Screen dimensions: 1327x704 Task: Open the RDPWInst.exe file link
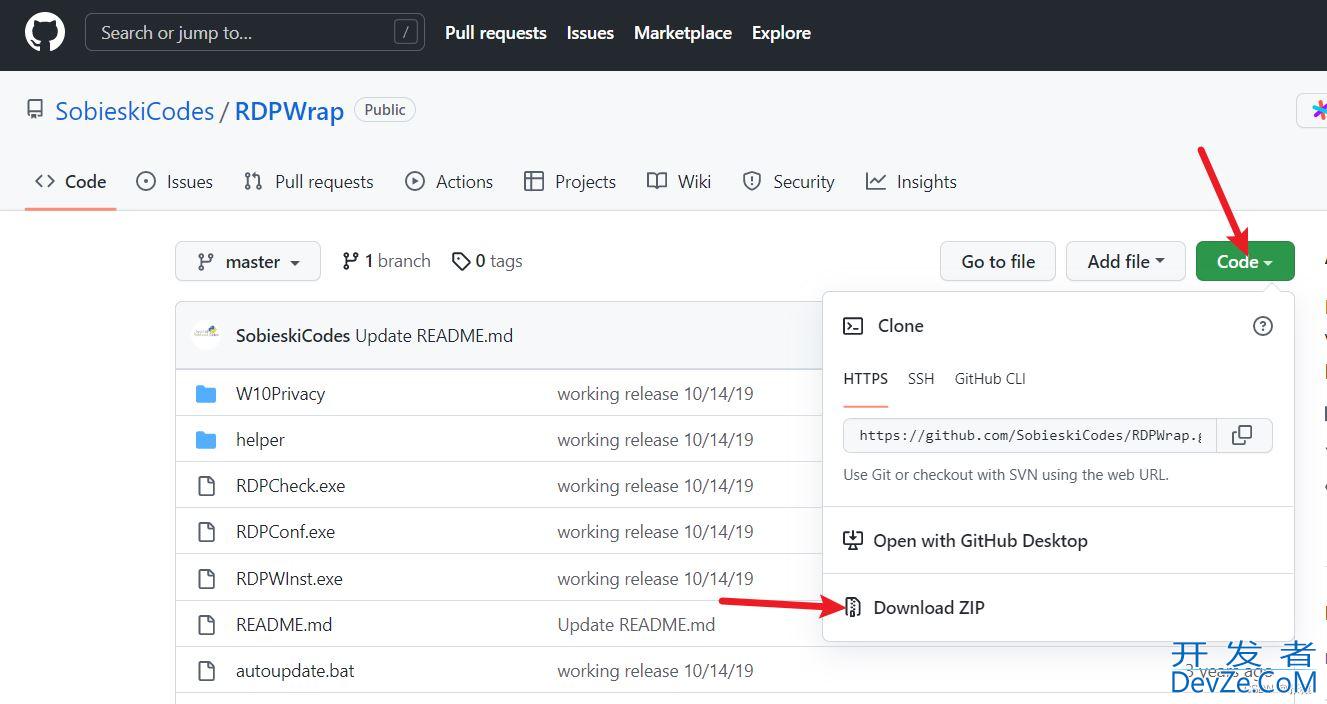click(289, 579)
